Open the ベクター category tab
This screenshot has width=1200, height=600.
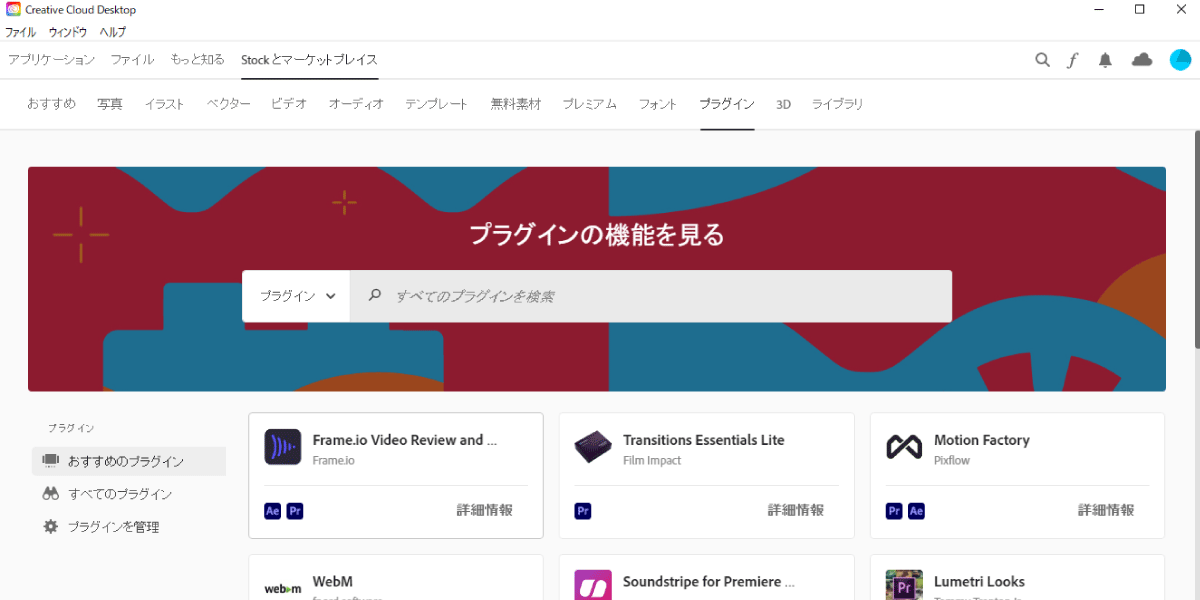[228, 104]
